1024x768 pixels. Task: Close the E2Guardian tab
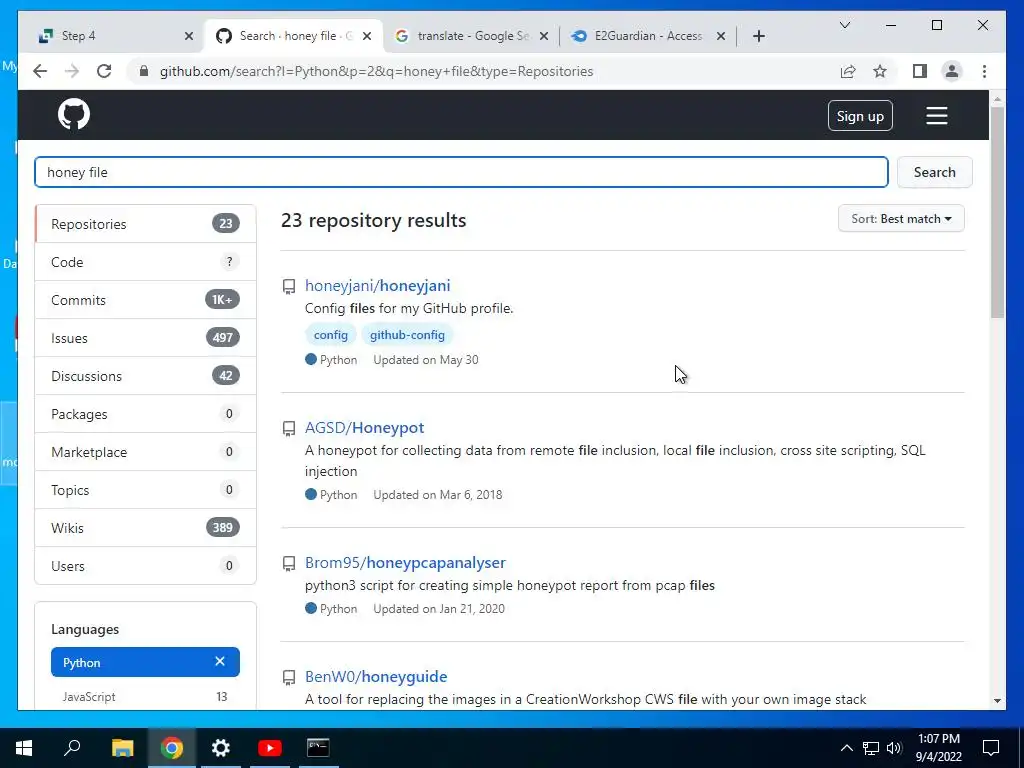click(x=721, y=36)
